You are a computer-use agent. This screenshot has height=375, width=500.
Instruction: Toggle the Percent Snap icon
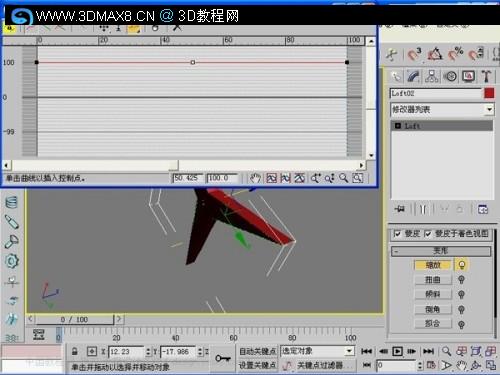click(456, 54)
